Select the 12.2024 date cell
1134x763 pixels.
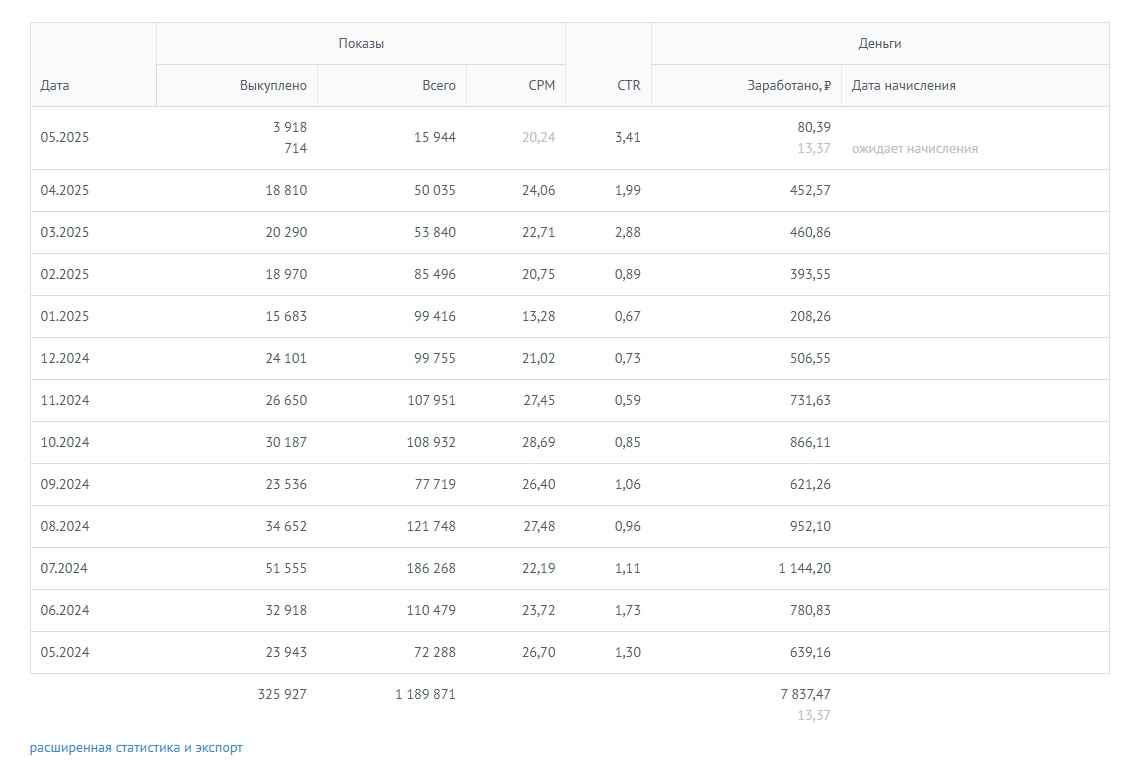(x=65, y=358)
